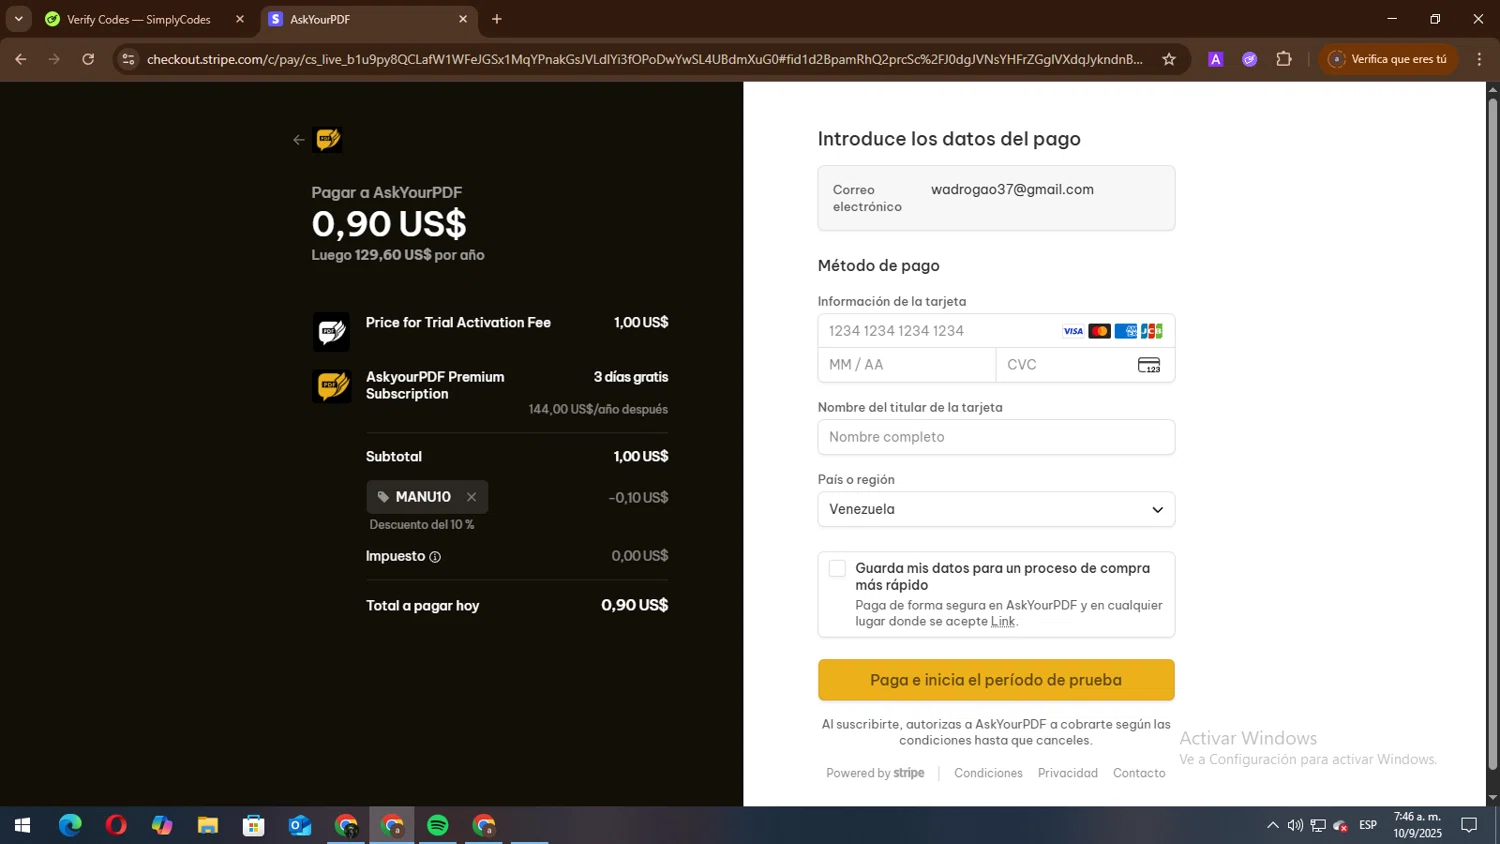The width and height of the screenshot is (1500, 844).
Task: Open Copilot from taskbar
Action: pos(162,825)
